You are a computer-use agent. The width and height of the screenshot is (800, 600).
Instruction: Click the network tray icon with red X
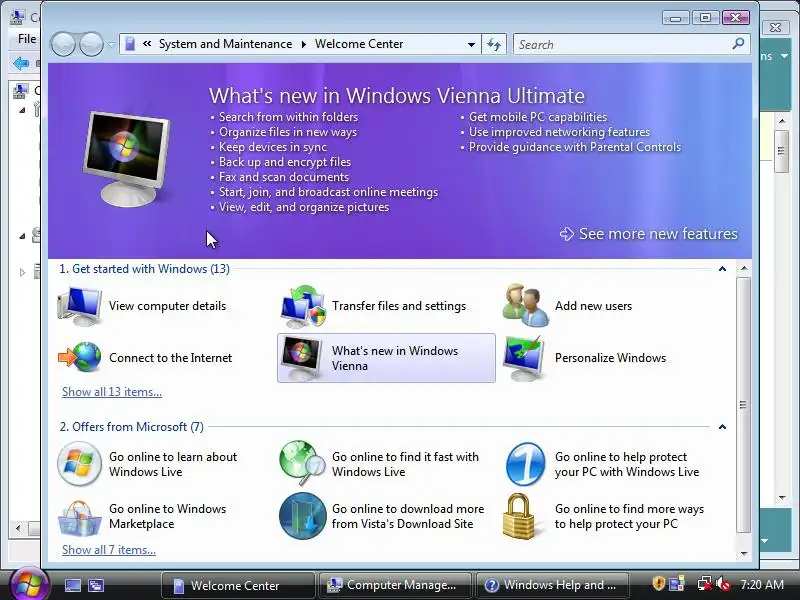point(705,584)
